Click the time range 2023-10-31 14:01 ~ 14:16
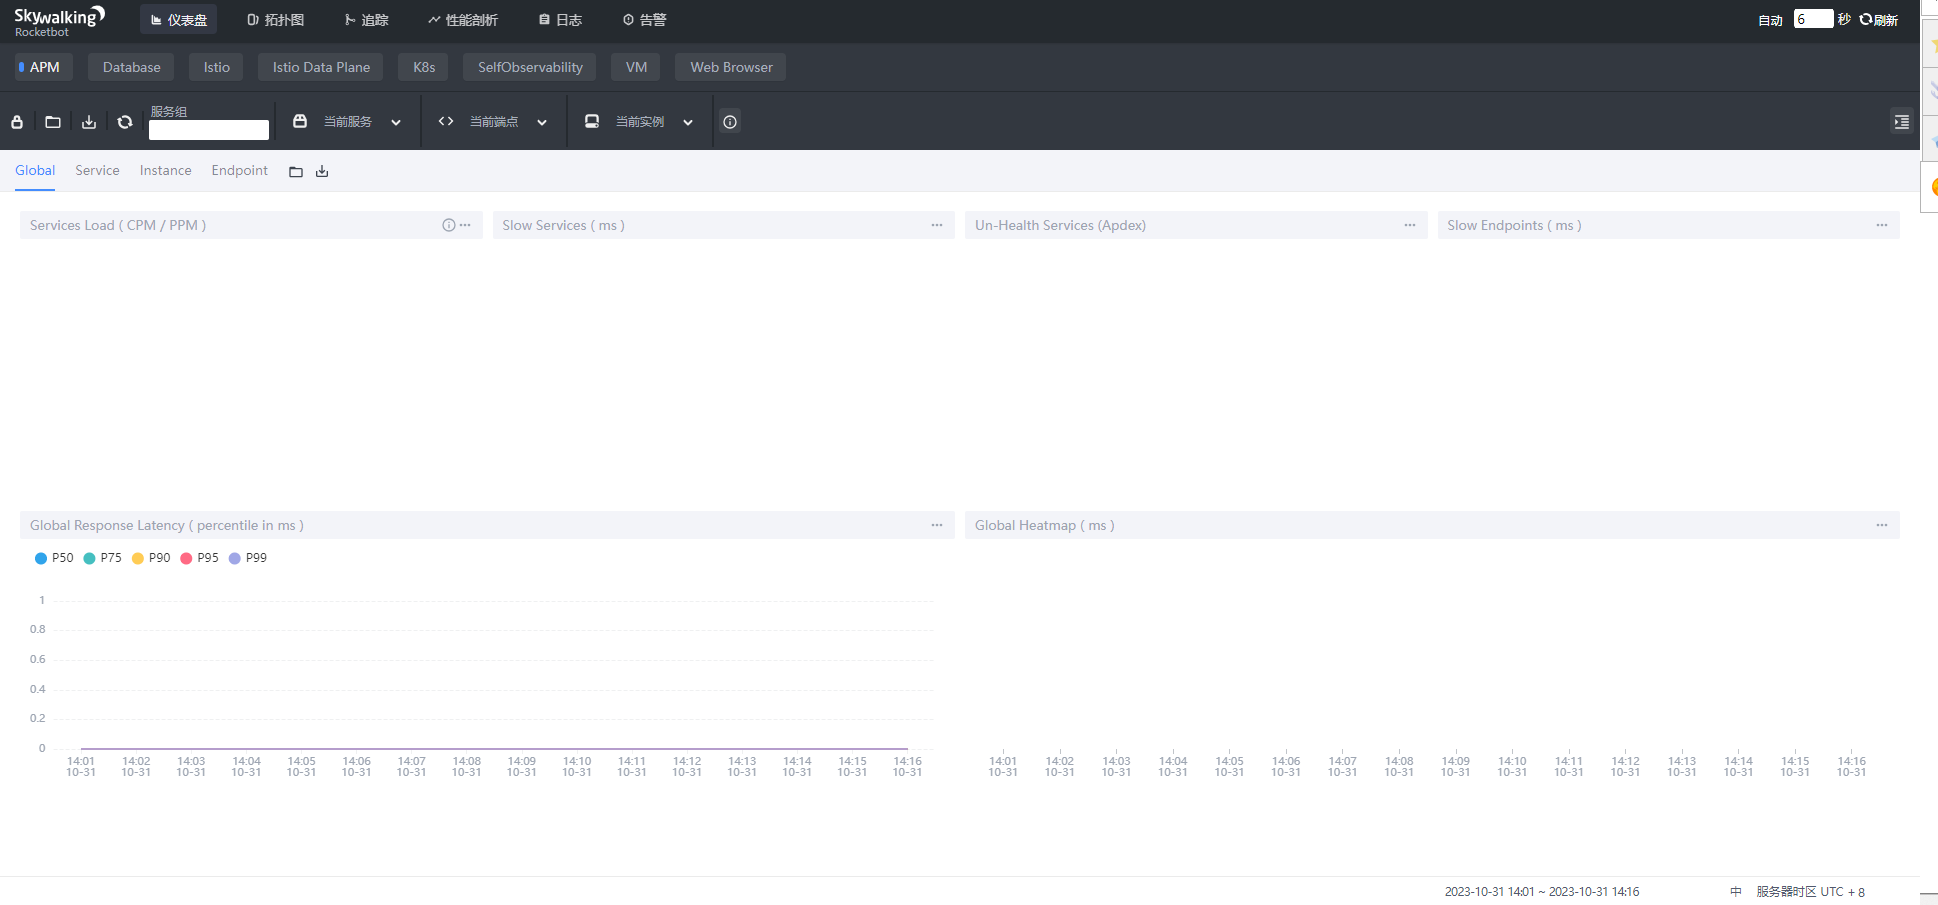The height and width of the screenshot is (905, 1938). 1541,892
